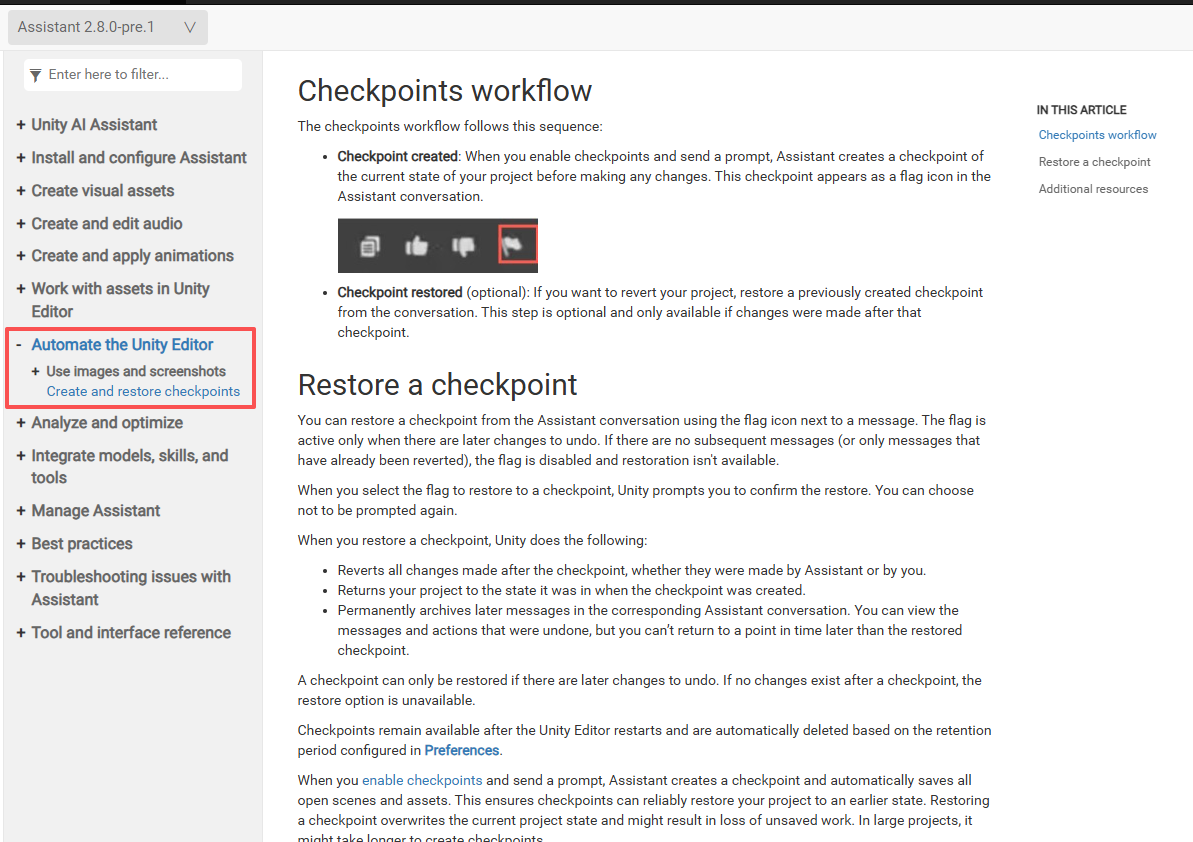The width and height of the screenshot is (1193, 842).
Task: Open Tool and interface reference topic
Action: tap(131, 633)
